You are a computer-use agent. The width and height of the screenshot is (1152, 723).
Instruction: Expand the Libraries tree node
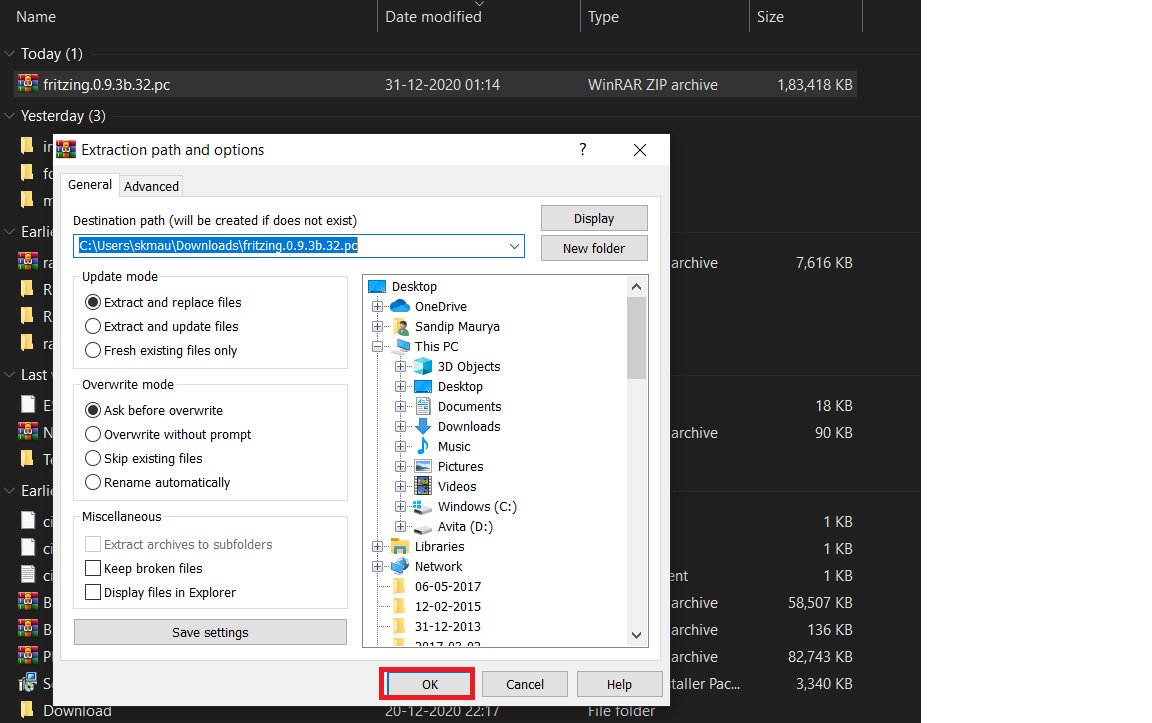coord(378,547)
